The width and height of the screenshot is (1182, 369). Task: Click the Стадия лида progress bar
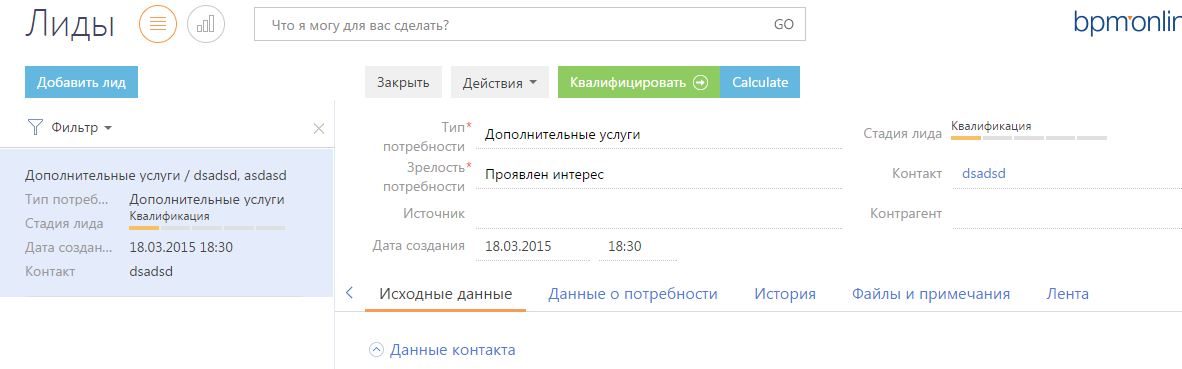tap(1029, 138)
